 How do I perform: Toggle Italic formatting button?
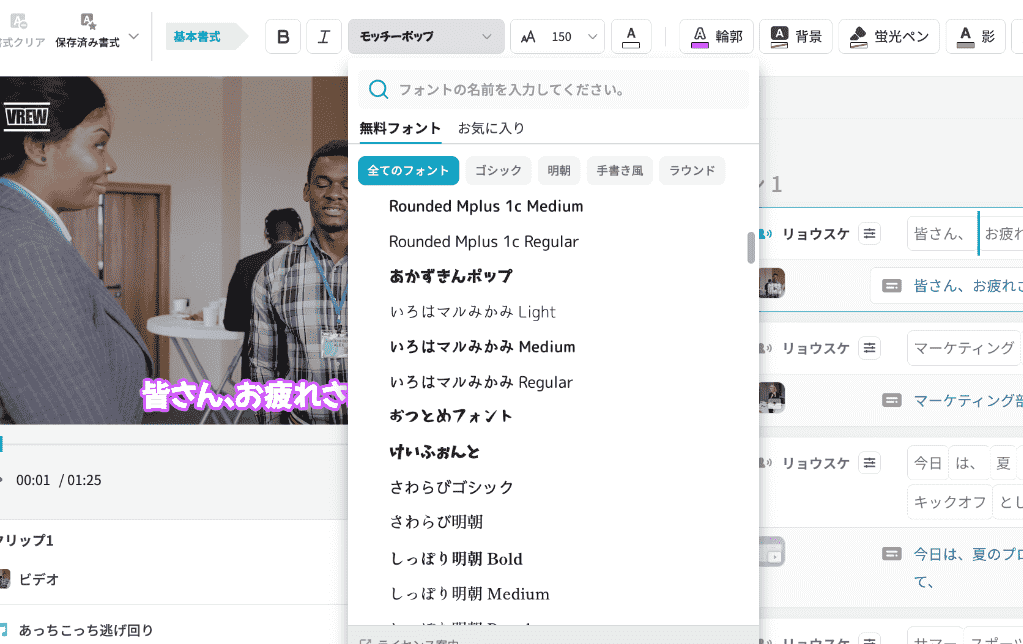click(324, 37)
